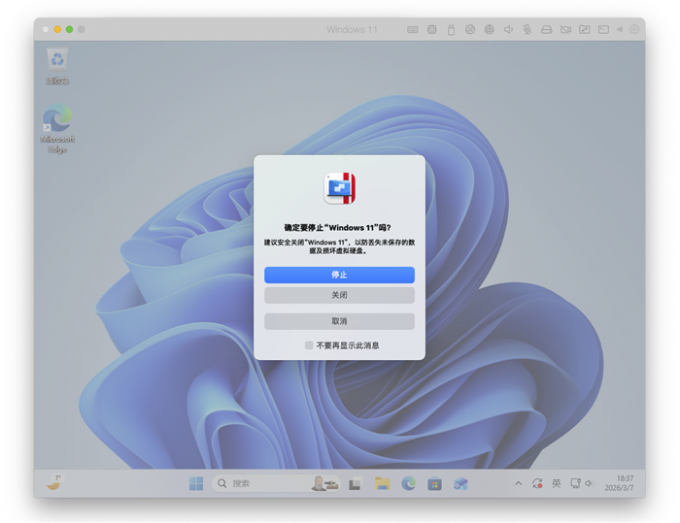
Task: Click the USB device icon in title bar
Action: pyautogui.click(x=451, y=30)
